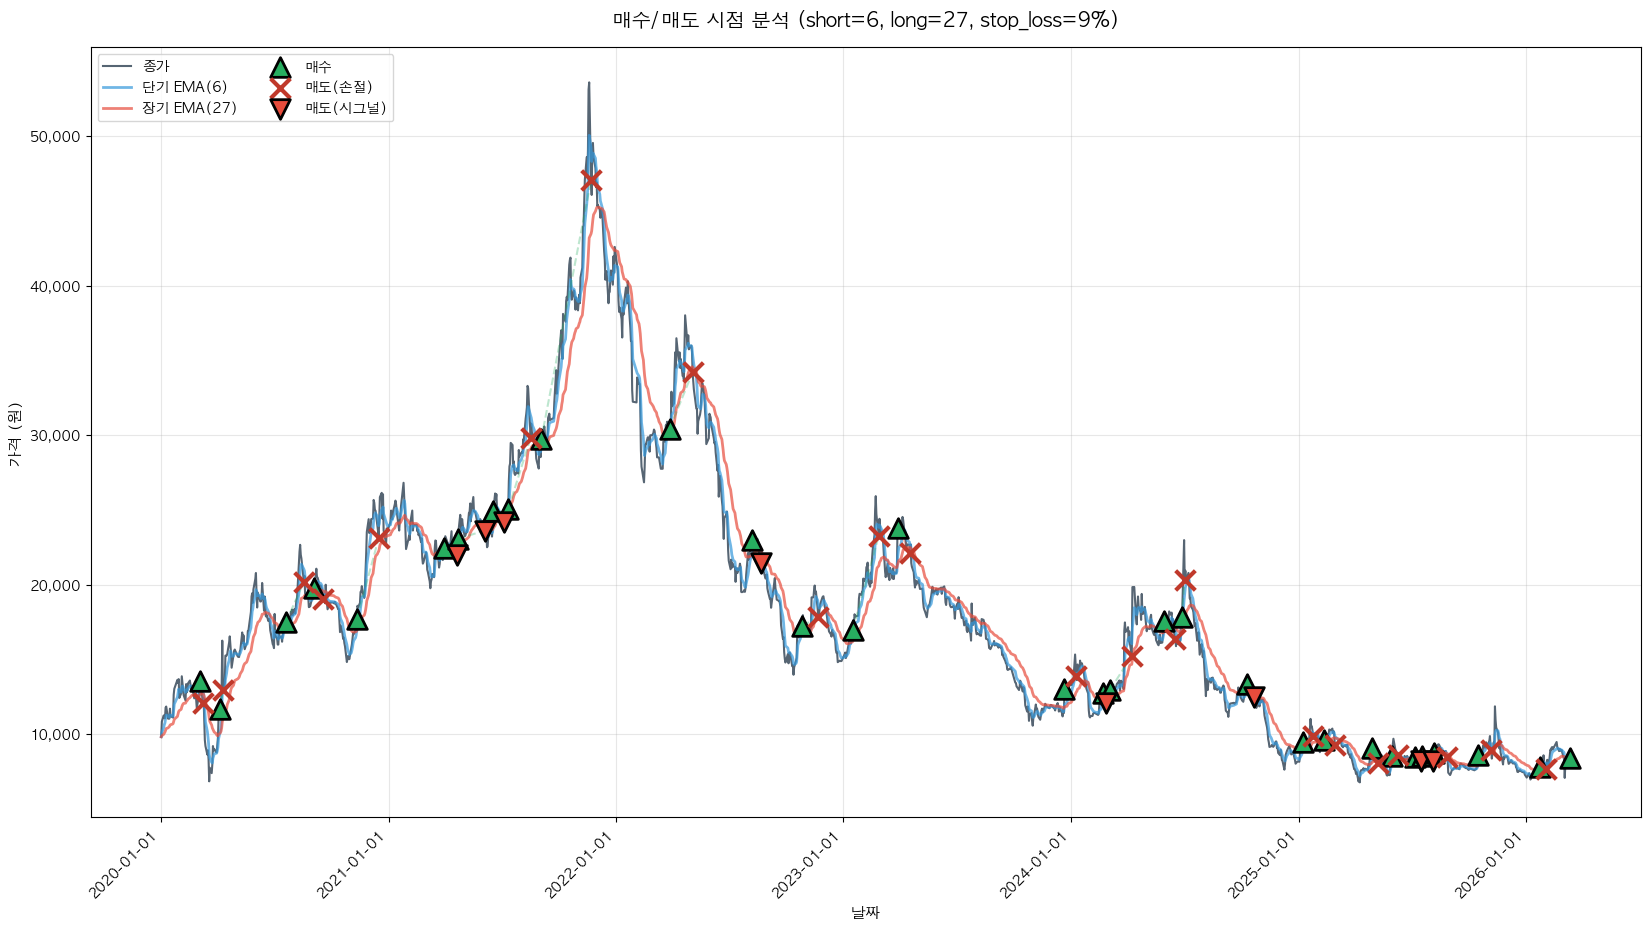Click the green buy triangle in legend
The width and height of the screenshot is (1650, 930).
pos(280,67)
